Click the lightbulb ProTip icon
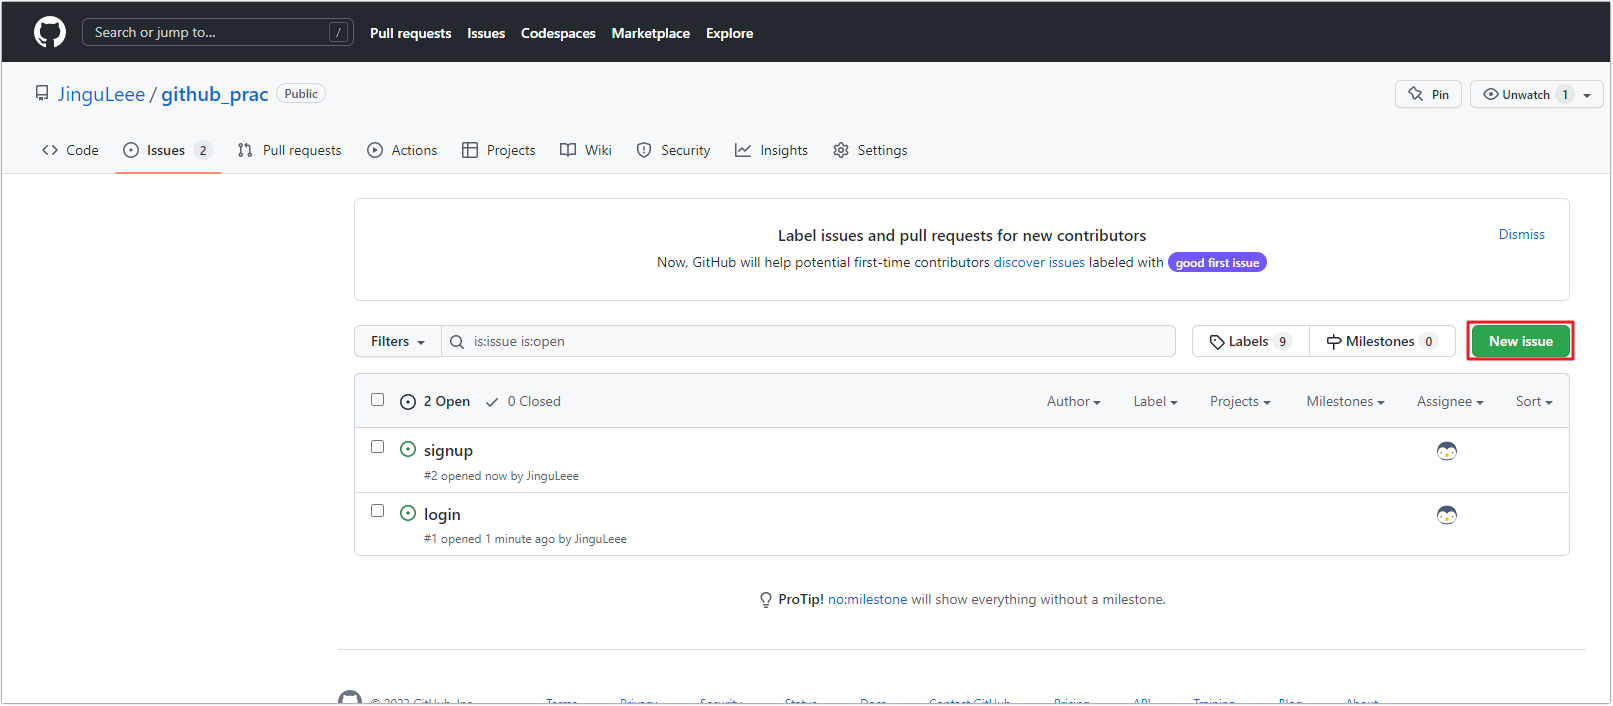The height and width of the screenshot is (706, 1613). point(766,600)
